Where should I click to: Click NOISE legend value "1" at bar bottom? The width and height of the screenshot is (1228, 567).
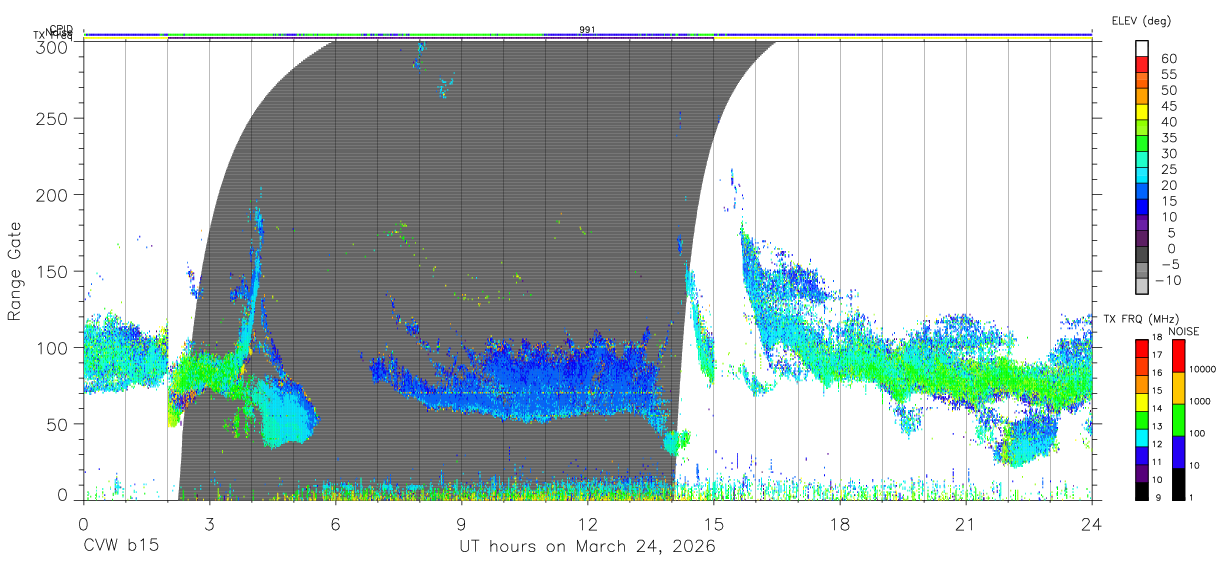1191,498
